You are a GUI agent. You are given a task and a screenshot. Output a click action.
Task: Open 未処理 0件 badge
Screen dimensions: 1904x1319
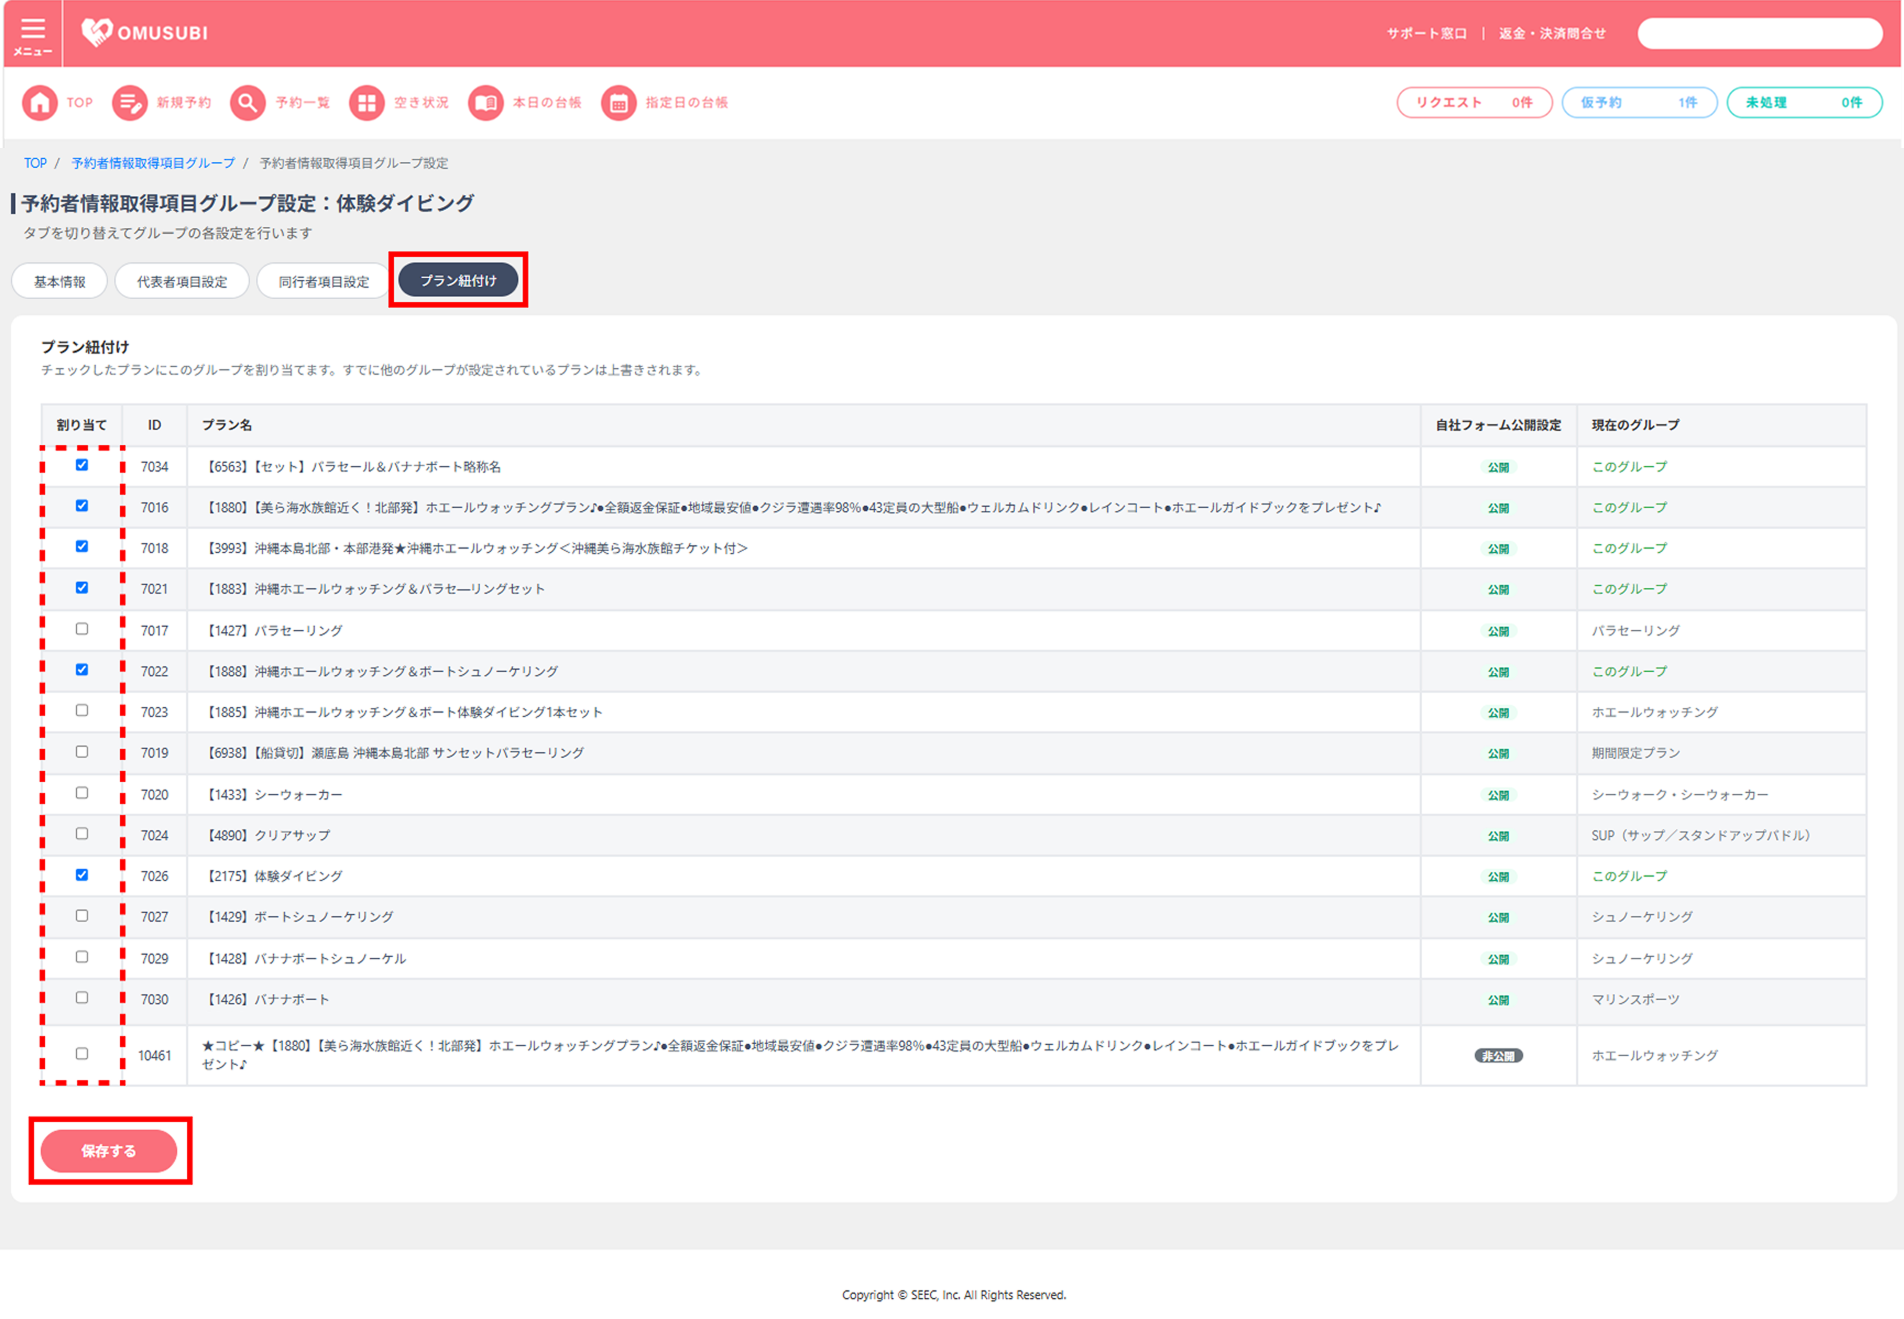click(1804, 103)
